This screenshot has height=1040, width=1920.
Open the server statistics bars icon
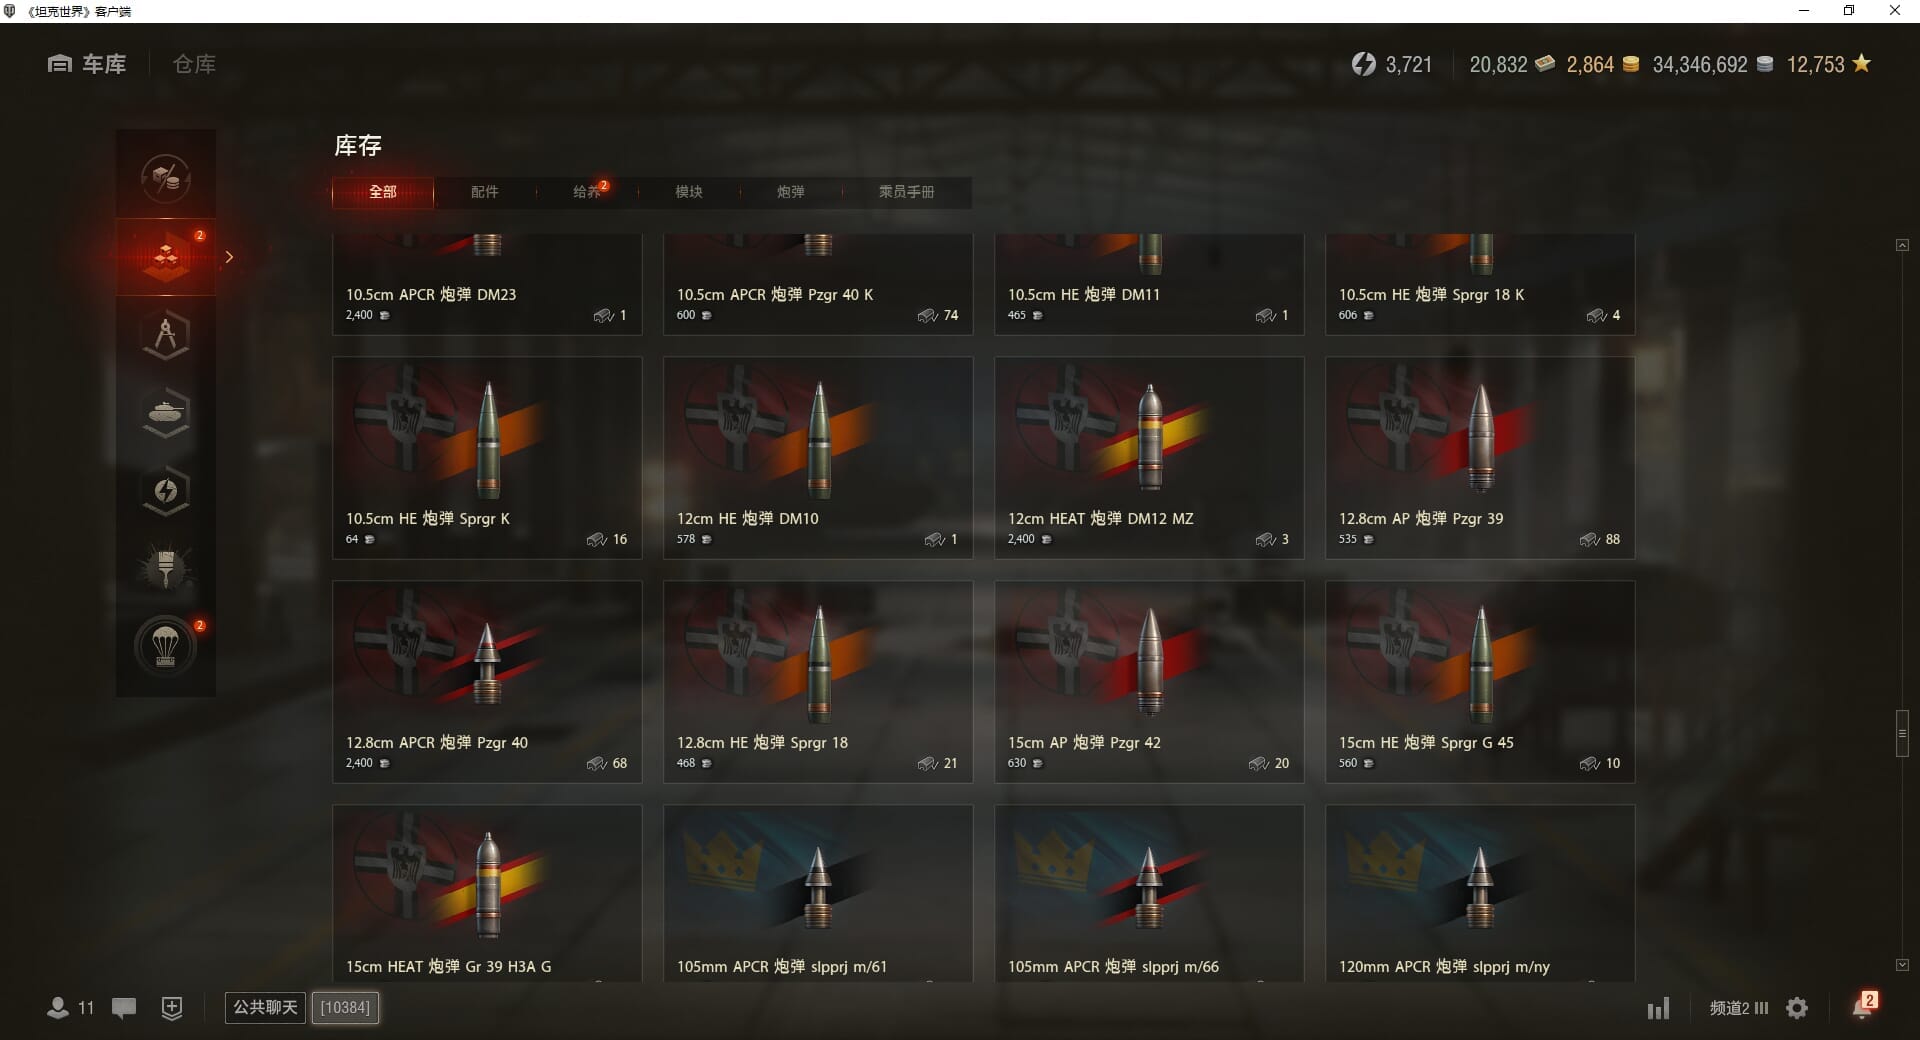pyautogui.click(x=1659, y=1008)
